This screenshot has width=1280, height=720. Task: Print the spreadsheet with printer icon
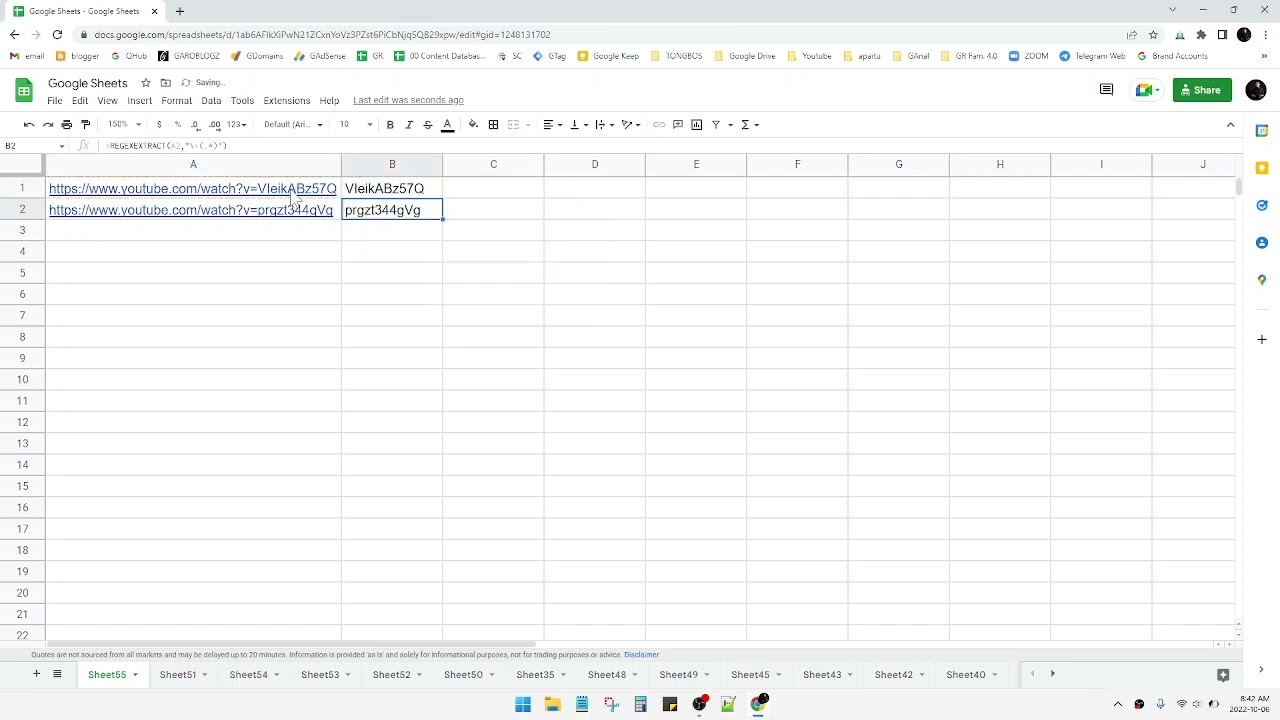pyautogui.click(x=67, y=125)
